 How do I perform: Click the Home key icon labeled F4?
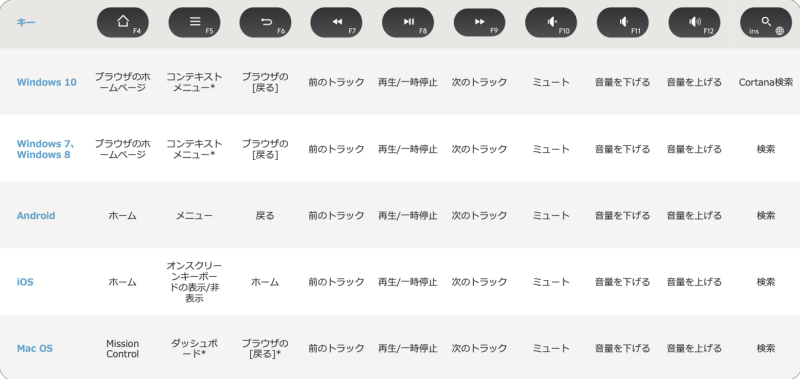click(x=122, y=22)
